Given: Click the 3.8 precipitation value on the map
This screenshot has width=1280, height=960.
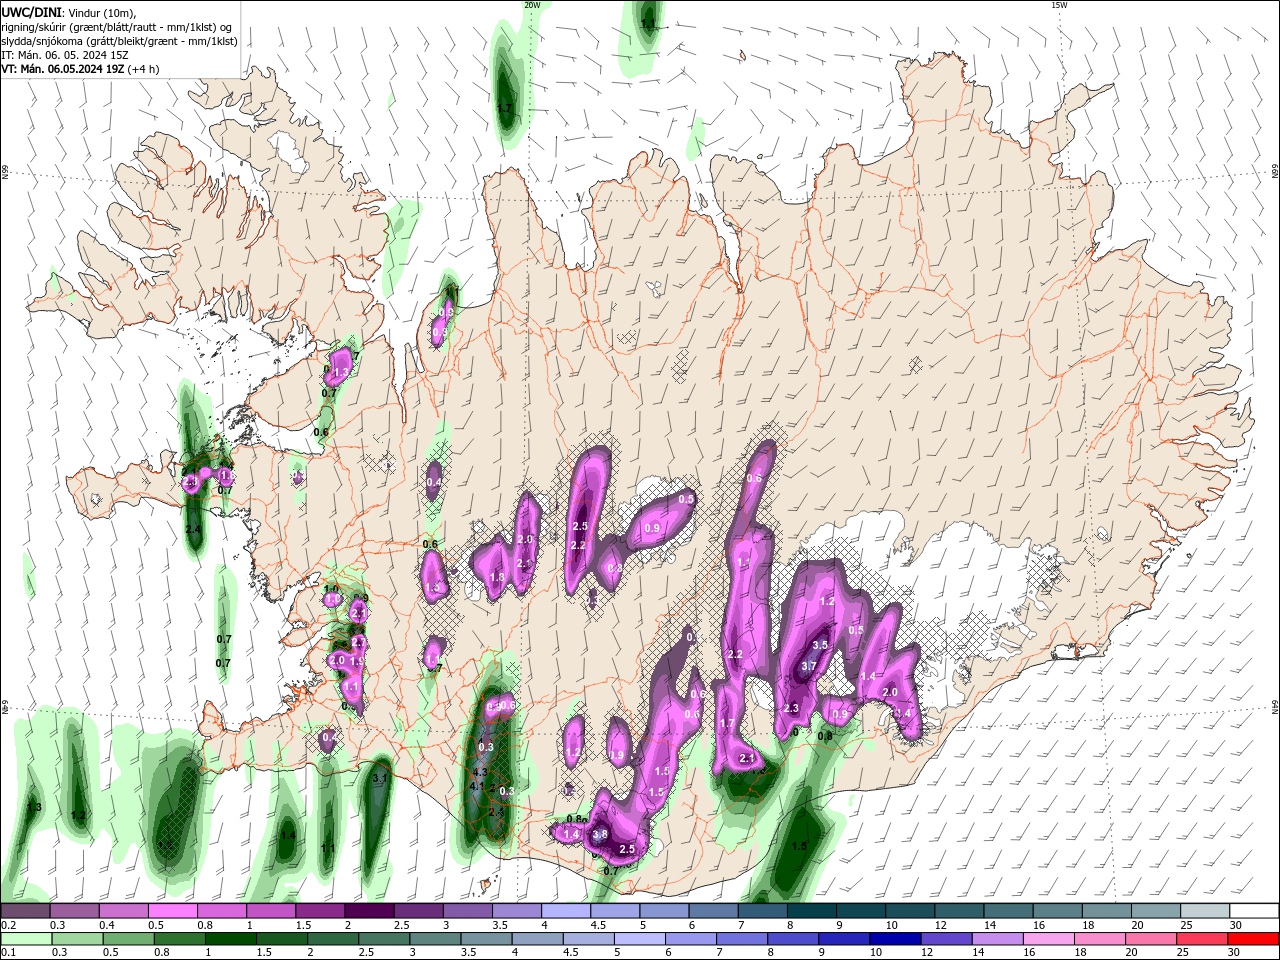Looking at the screenshot, I should pyautogui.click(x=600, y=834).
